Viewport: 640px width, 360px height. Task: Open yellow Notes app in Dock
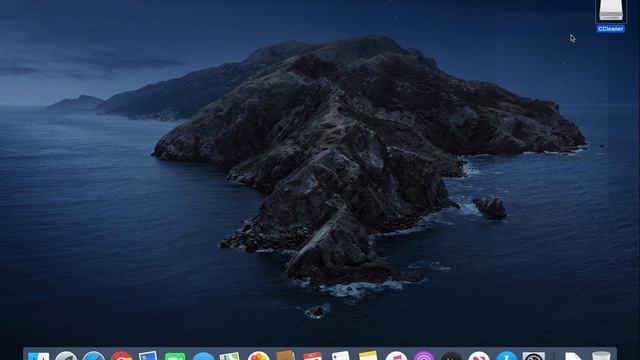tap(368, 356)
